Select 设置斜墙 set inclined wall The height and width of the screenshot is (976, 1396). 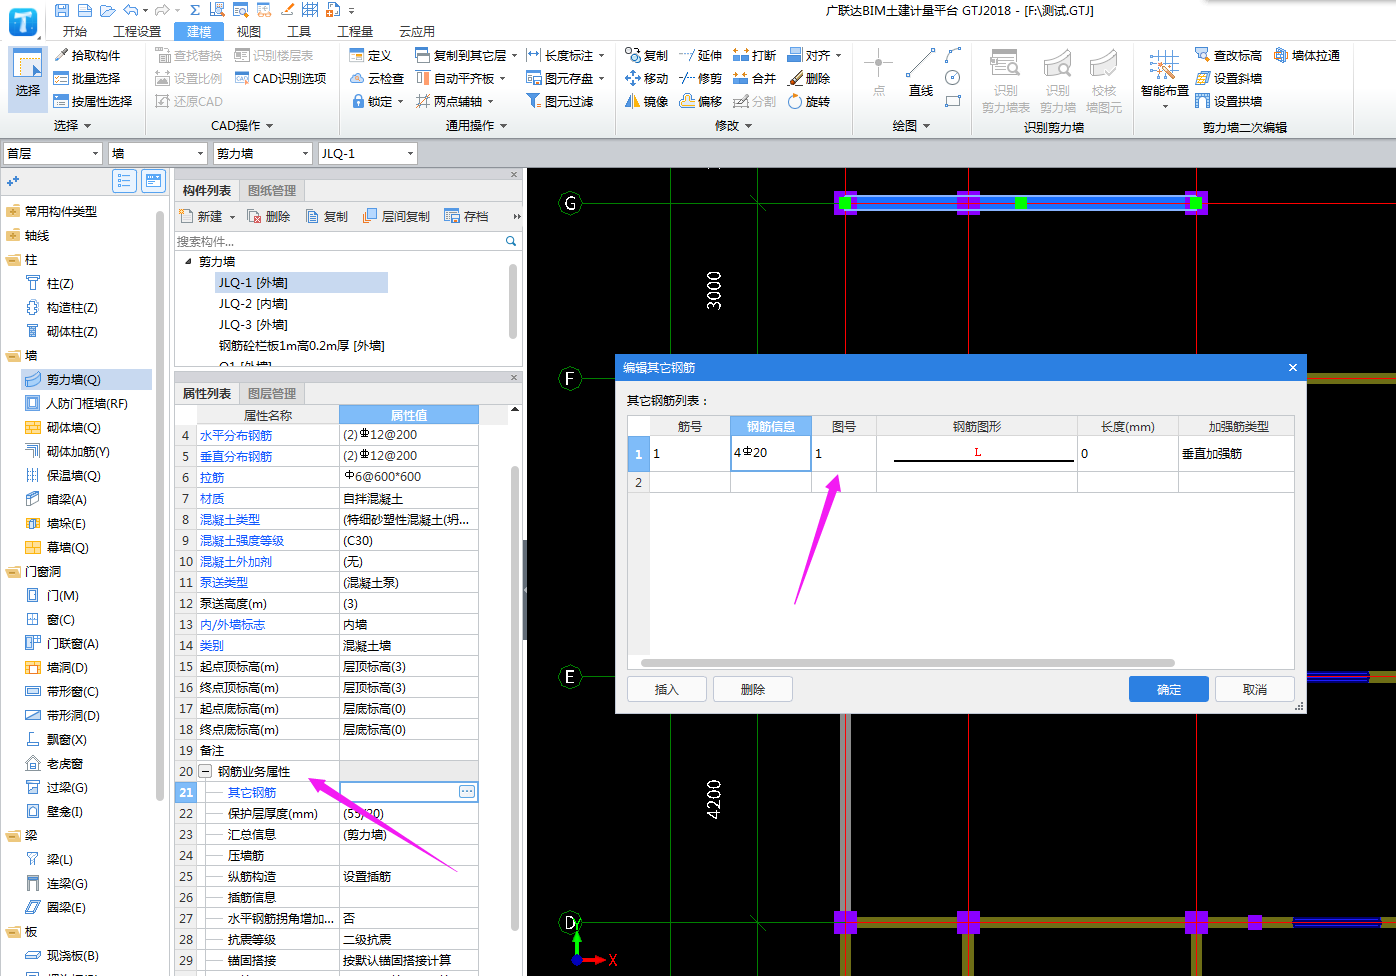click(x=1228, y=78)
